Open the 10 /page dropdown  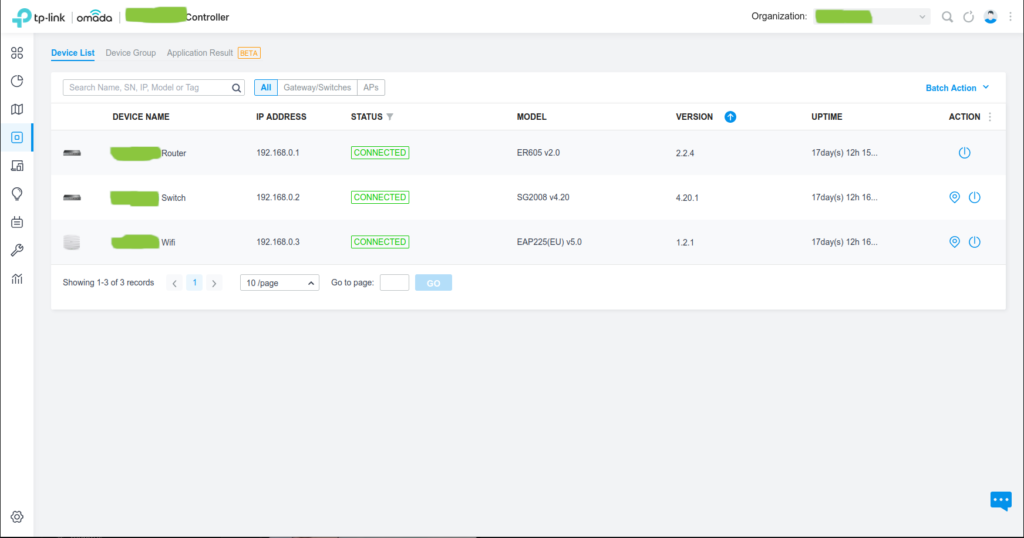click(x=280, y=283)
